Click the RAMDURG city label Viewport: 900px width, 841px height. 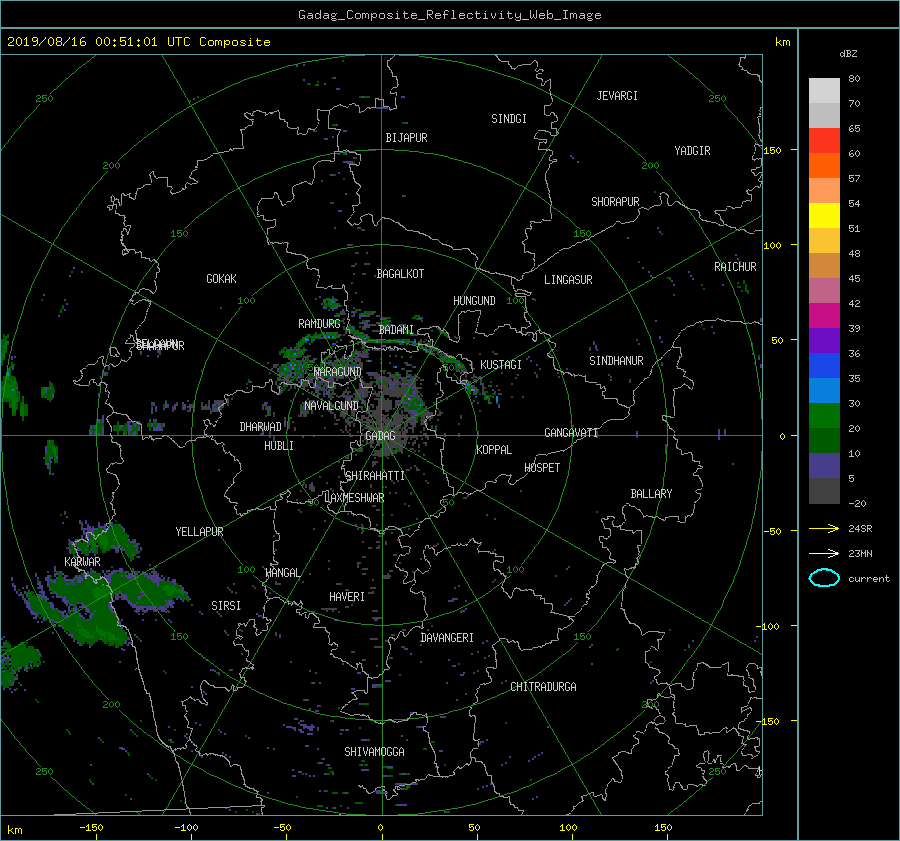(319, 324)
